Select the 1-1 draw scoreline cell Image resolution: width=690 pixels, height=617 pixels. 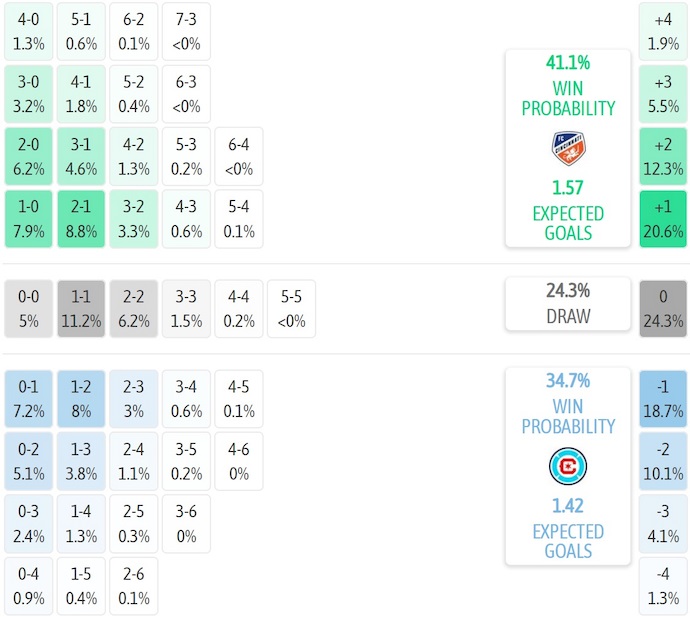tap(81, 308)
